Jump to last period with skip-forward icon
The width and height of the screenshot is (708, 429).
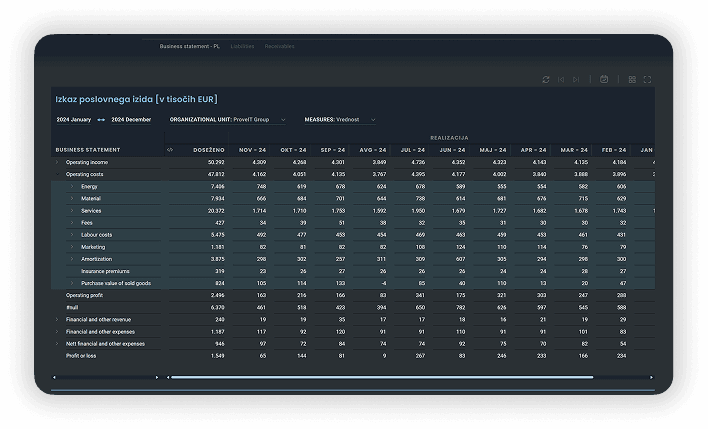[x=576, y=79]
